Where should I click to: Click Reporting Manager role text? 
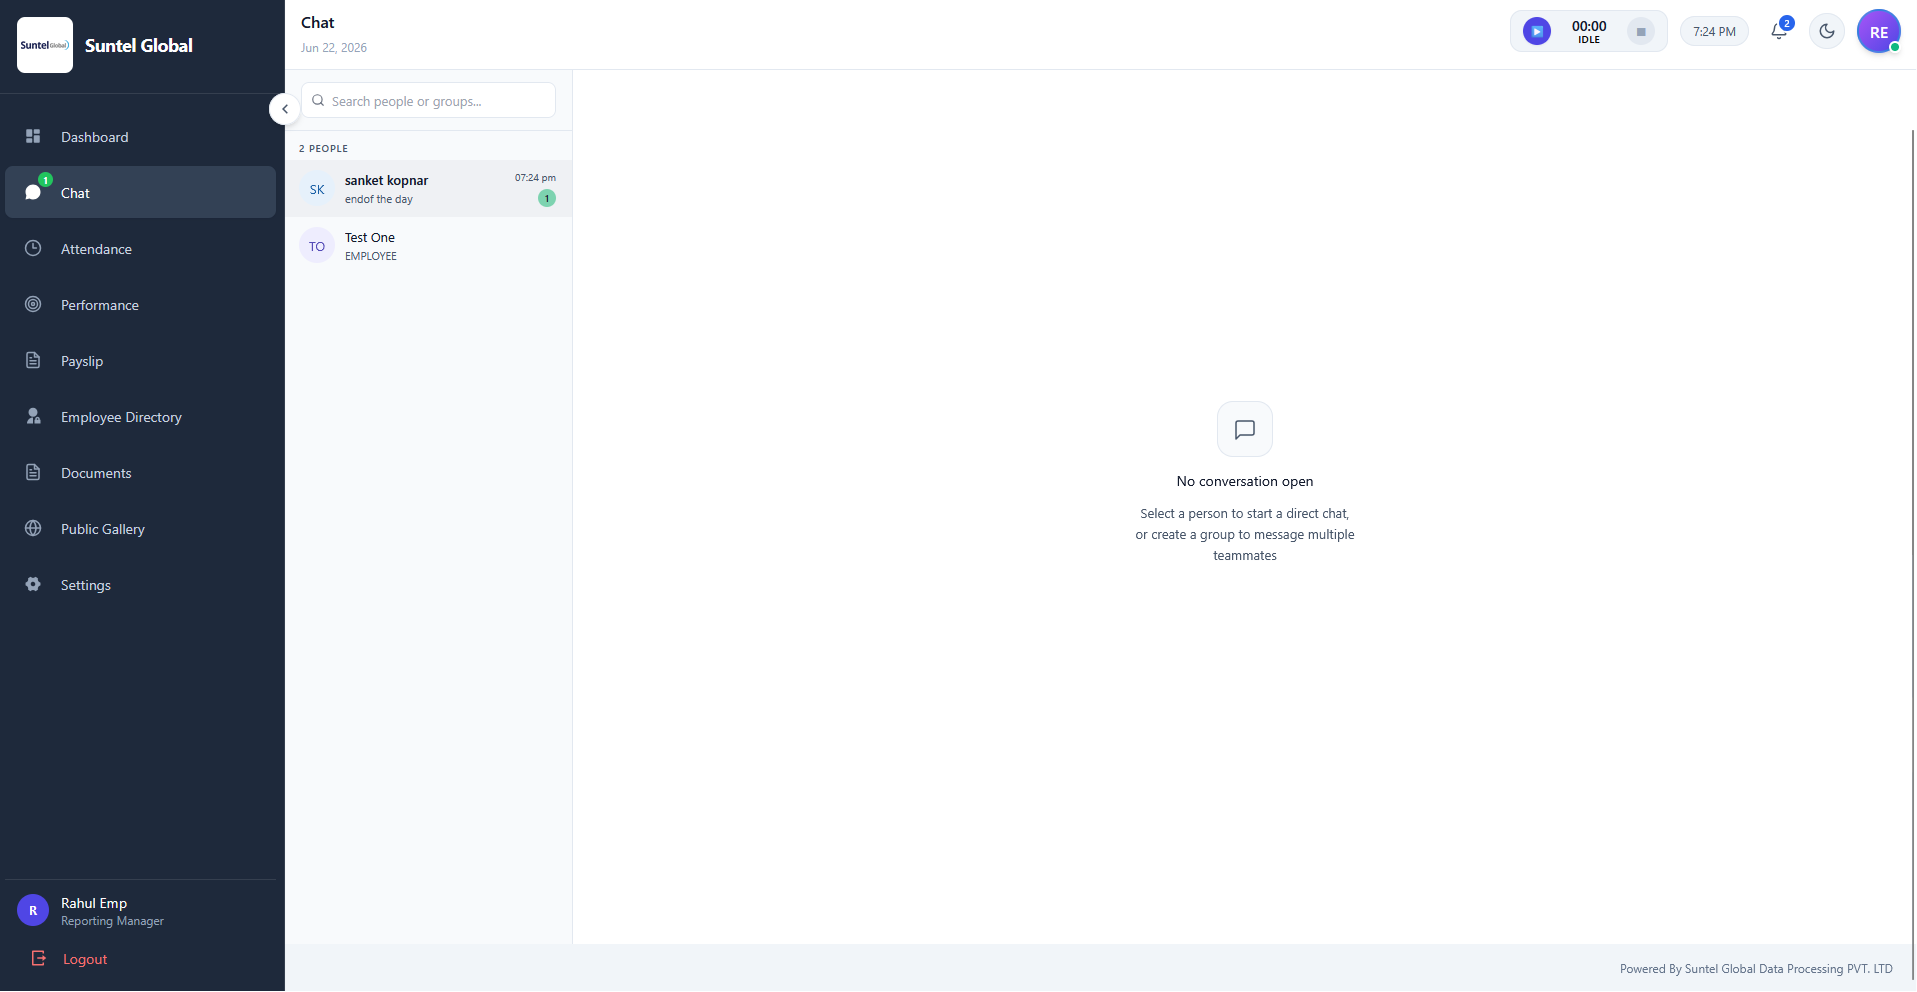tap(112, 921)
